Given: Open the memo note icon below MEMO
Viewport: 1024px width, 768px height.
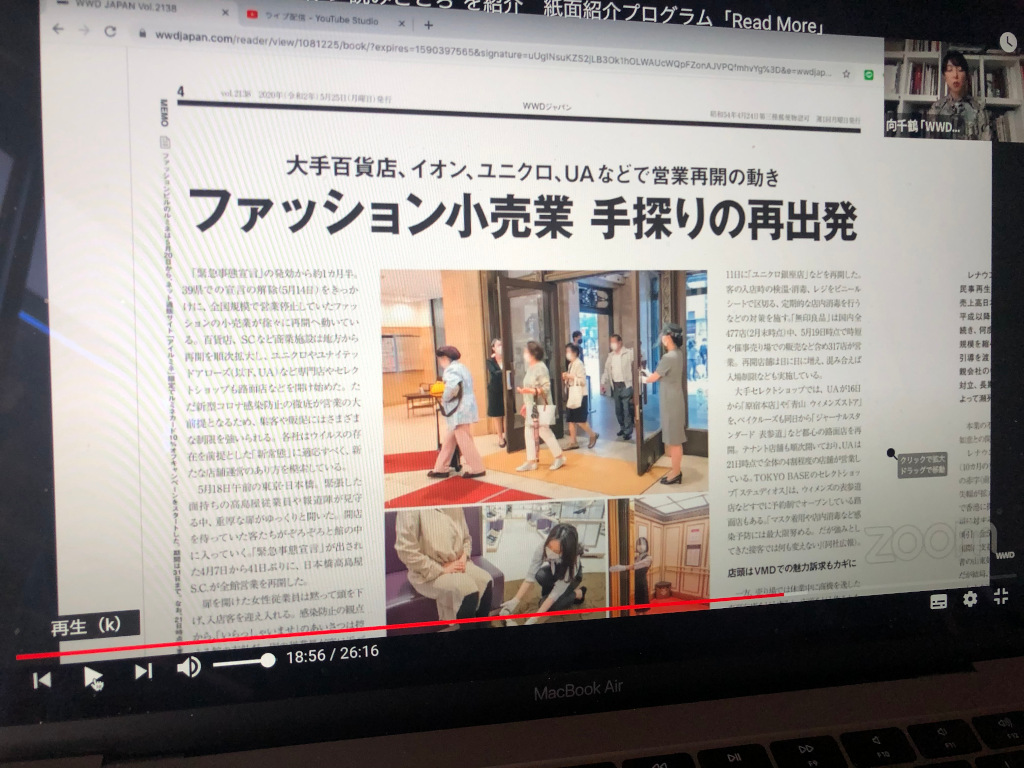Looking at the screenshot, I should (x=165, y=142).
